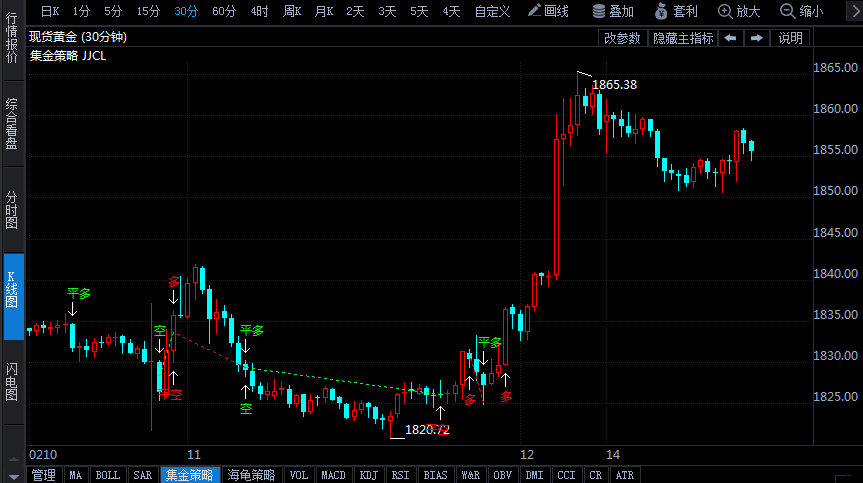
Task: Open the 行情报价 sidebar panel
Action: 12,37
